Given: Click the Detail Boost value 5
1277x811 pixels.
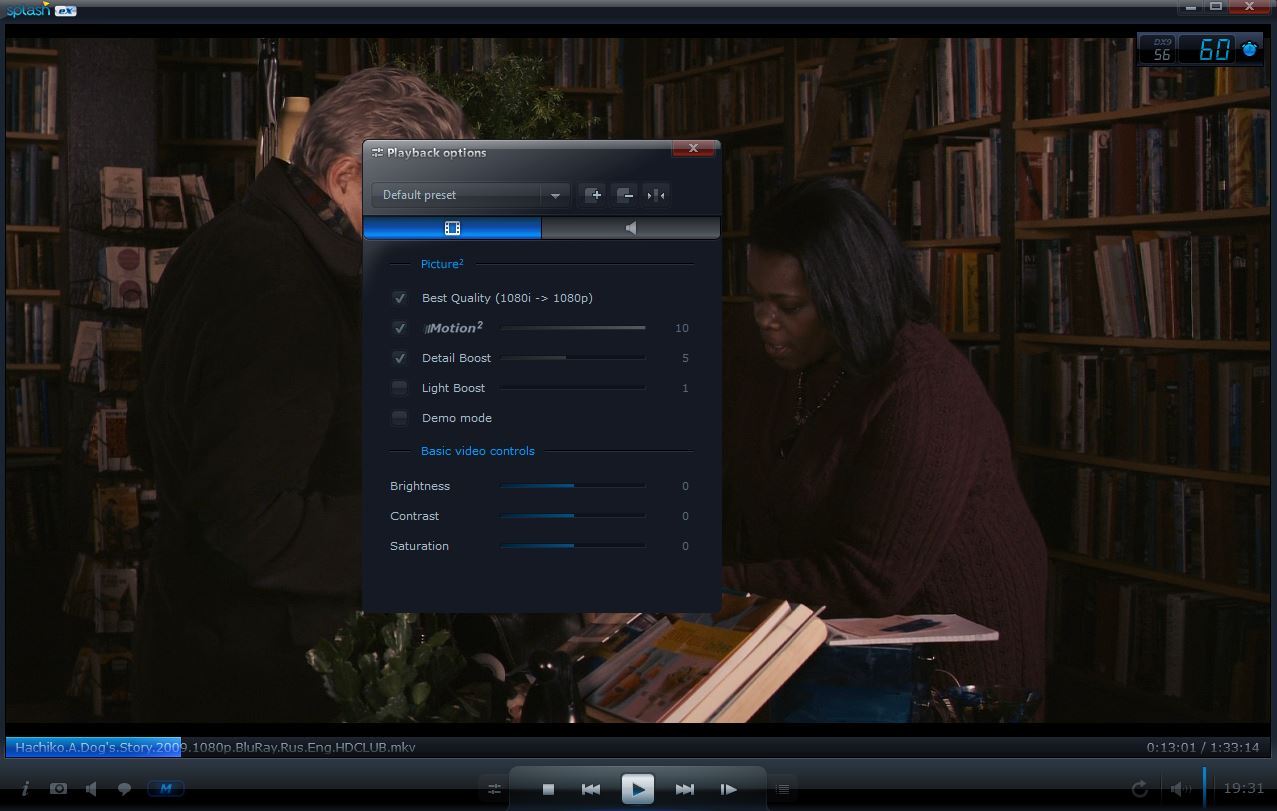Looking at the screenshot, I should pos(685,358).
